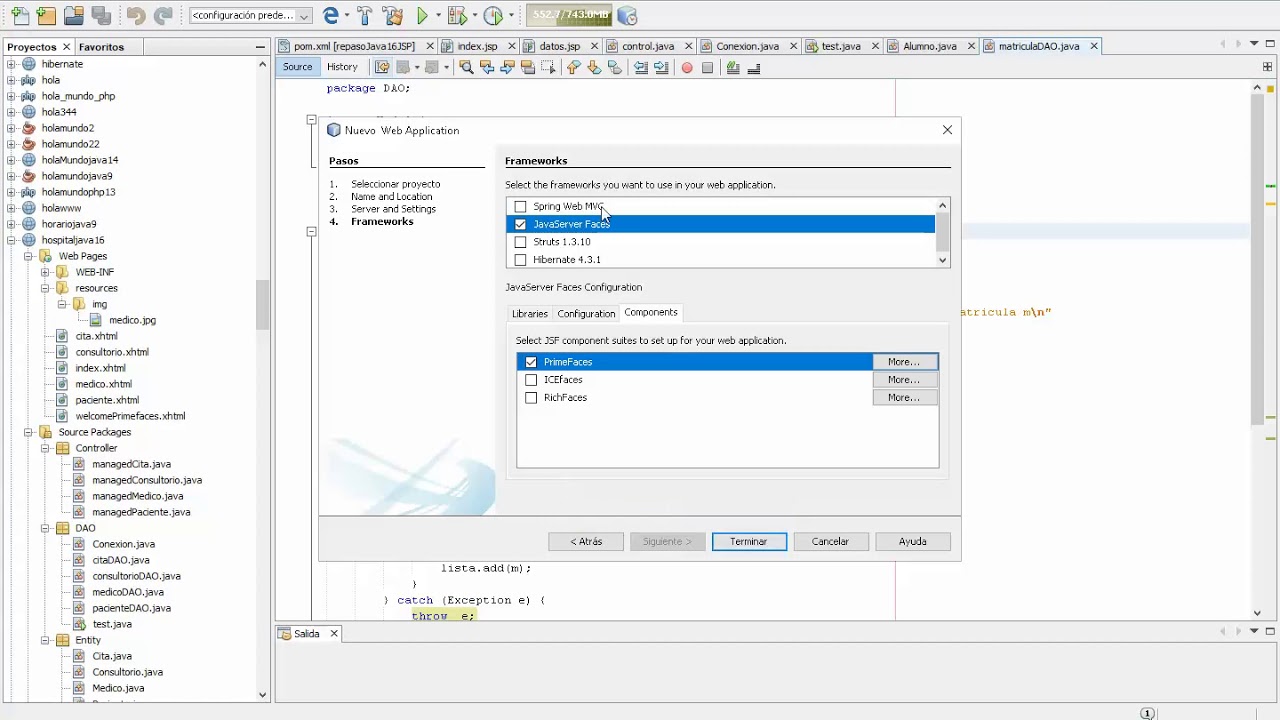The height and width of the screenshot is (720, 1280).
Task: Click the Last Edit icon in editor toolbar
Action: (x=382, y=67)
